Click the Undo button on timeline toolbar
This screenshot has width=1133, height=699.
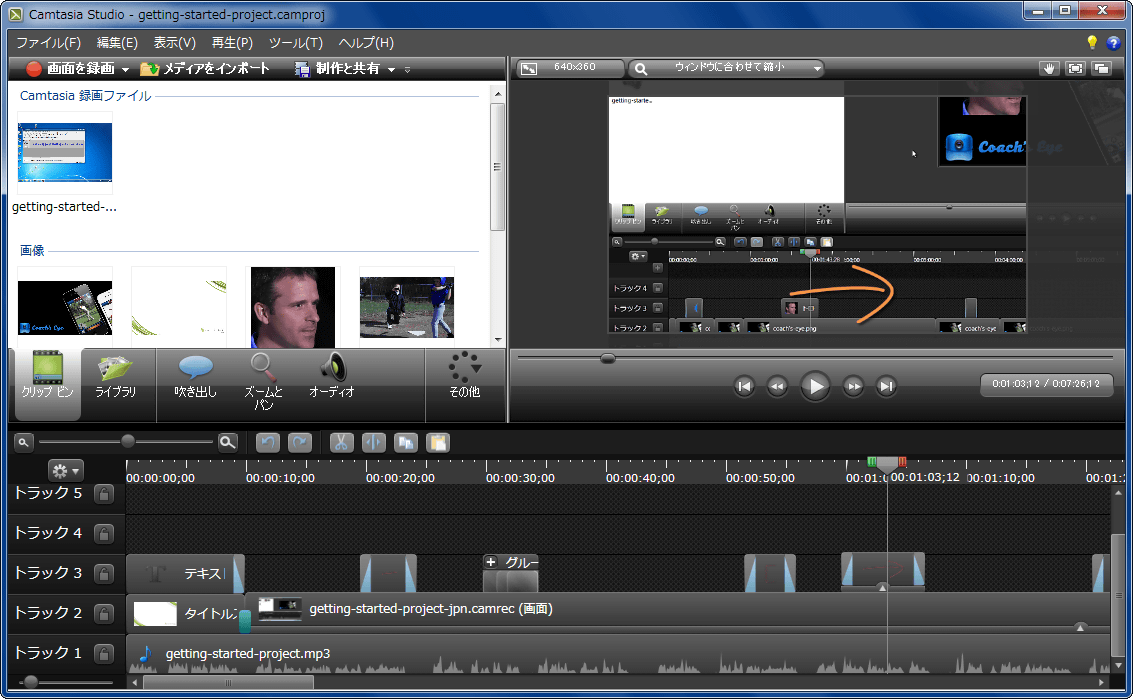tap(268, 442)
